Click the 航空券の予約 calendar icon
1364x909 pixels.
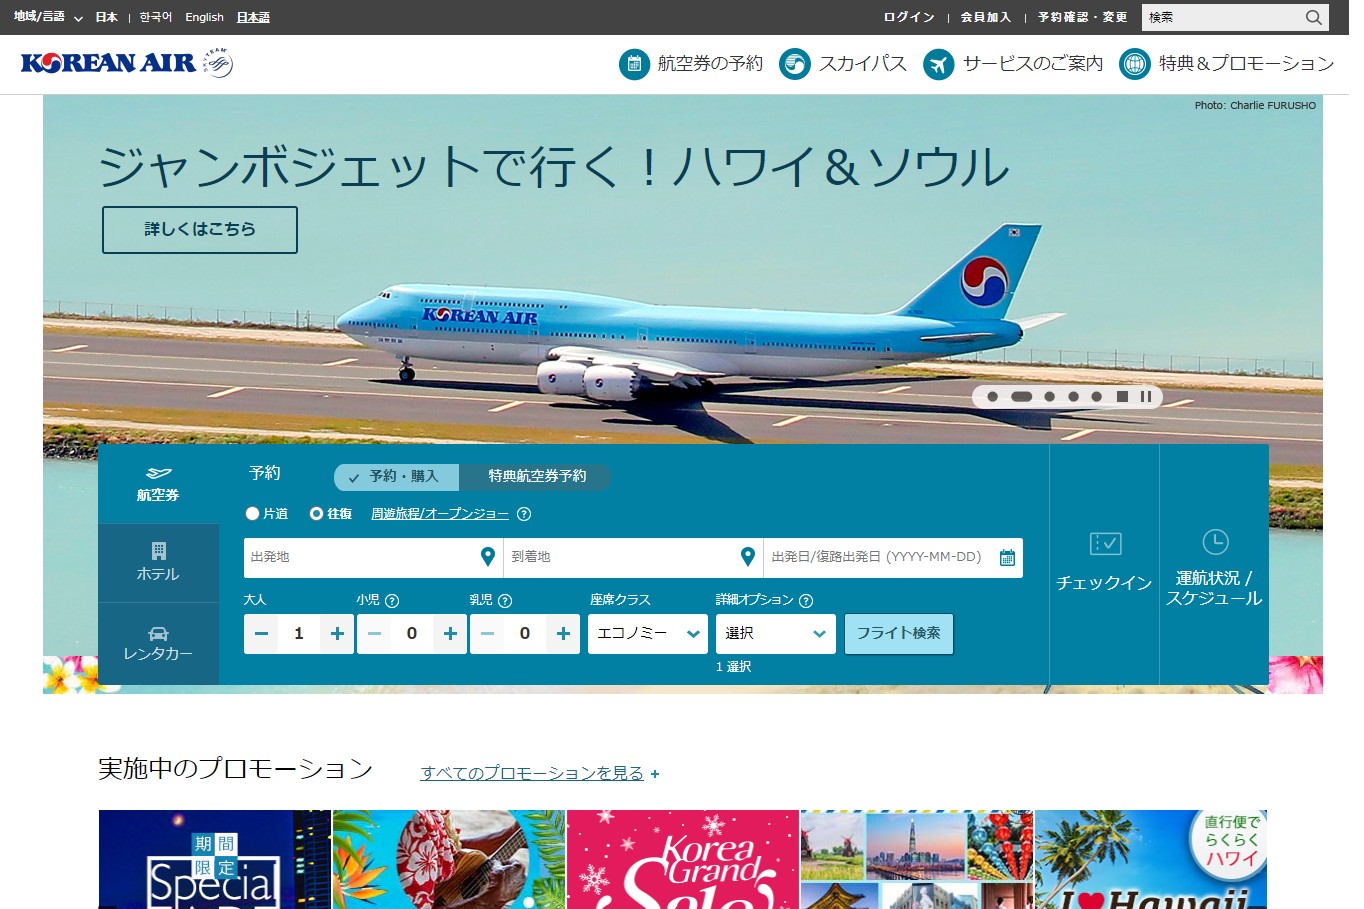pyautogui.click(x=634, y=64)
